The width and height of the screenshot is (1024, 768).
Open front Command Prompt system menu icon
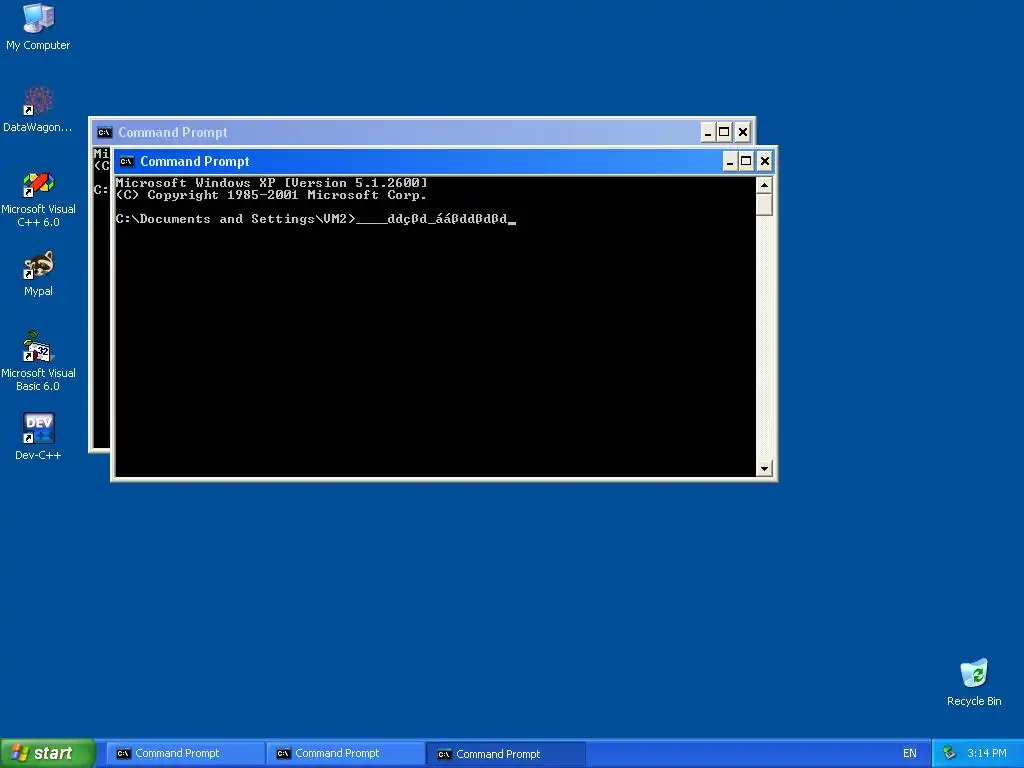(127, 161)
